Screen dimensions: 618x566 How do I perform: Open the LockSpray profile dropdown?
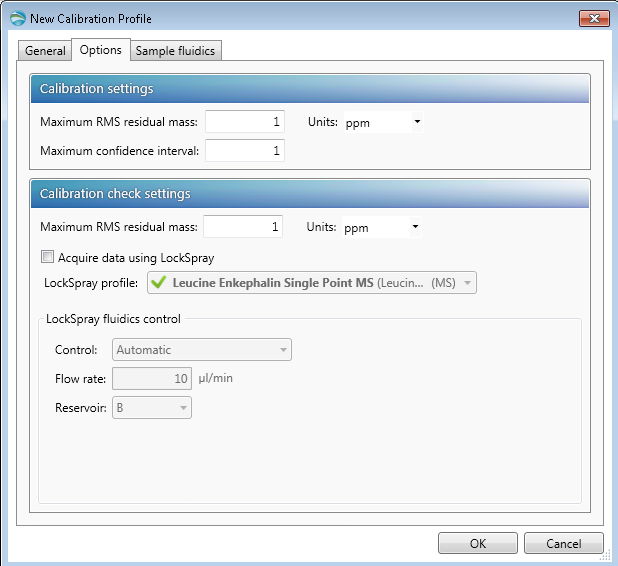(312, 283)
